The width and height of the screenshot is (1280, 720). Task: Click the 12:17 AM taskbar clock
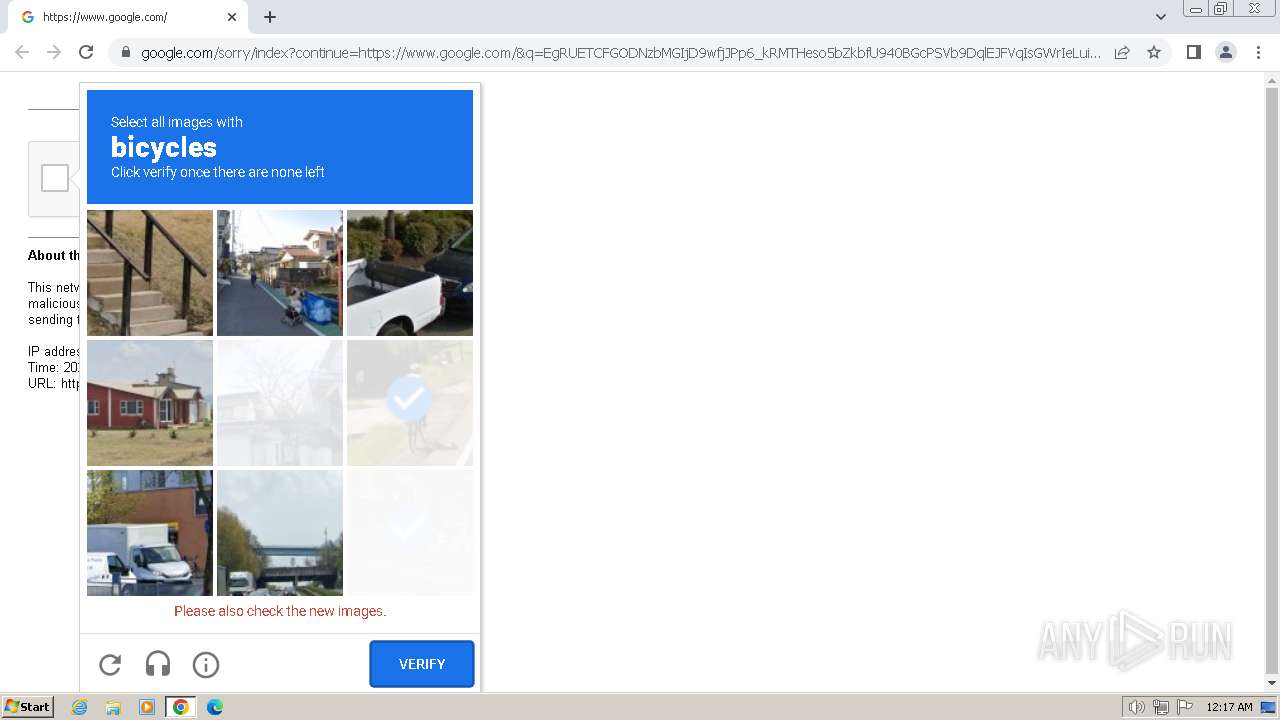coord(1229,707)
